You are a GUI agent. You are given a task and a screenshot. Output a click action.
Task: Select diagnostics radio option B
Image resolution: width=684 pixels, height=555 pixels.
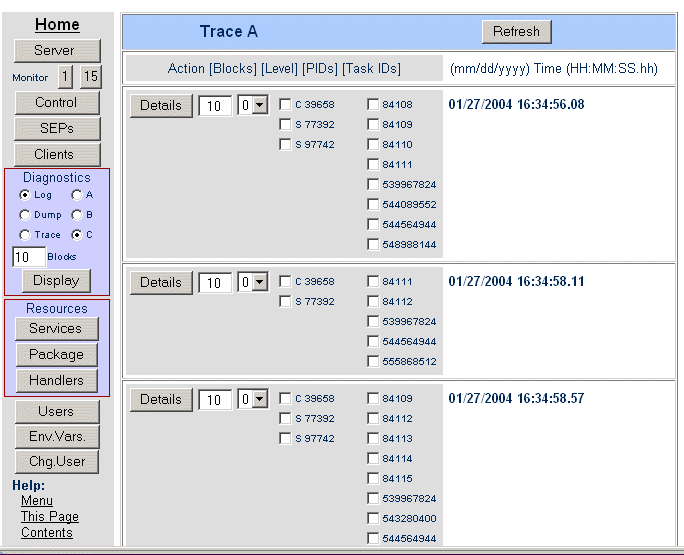tap(76, 215)
